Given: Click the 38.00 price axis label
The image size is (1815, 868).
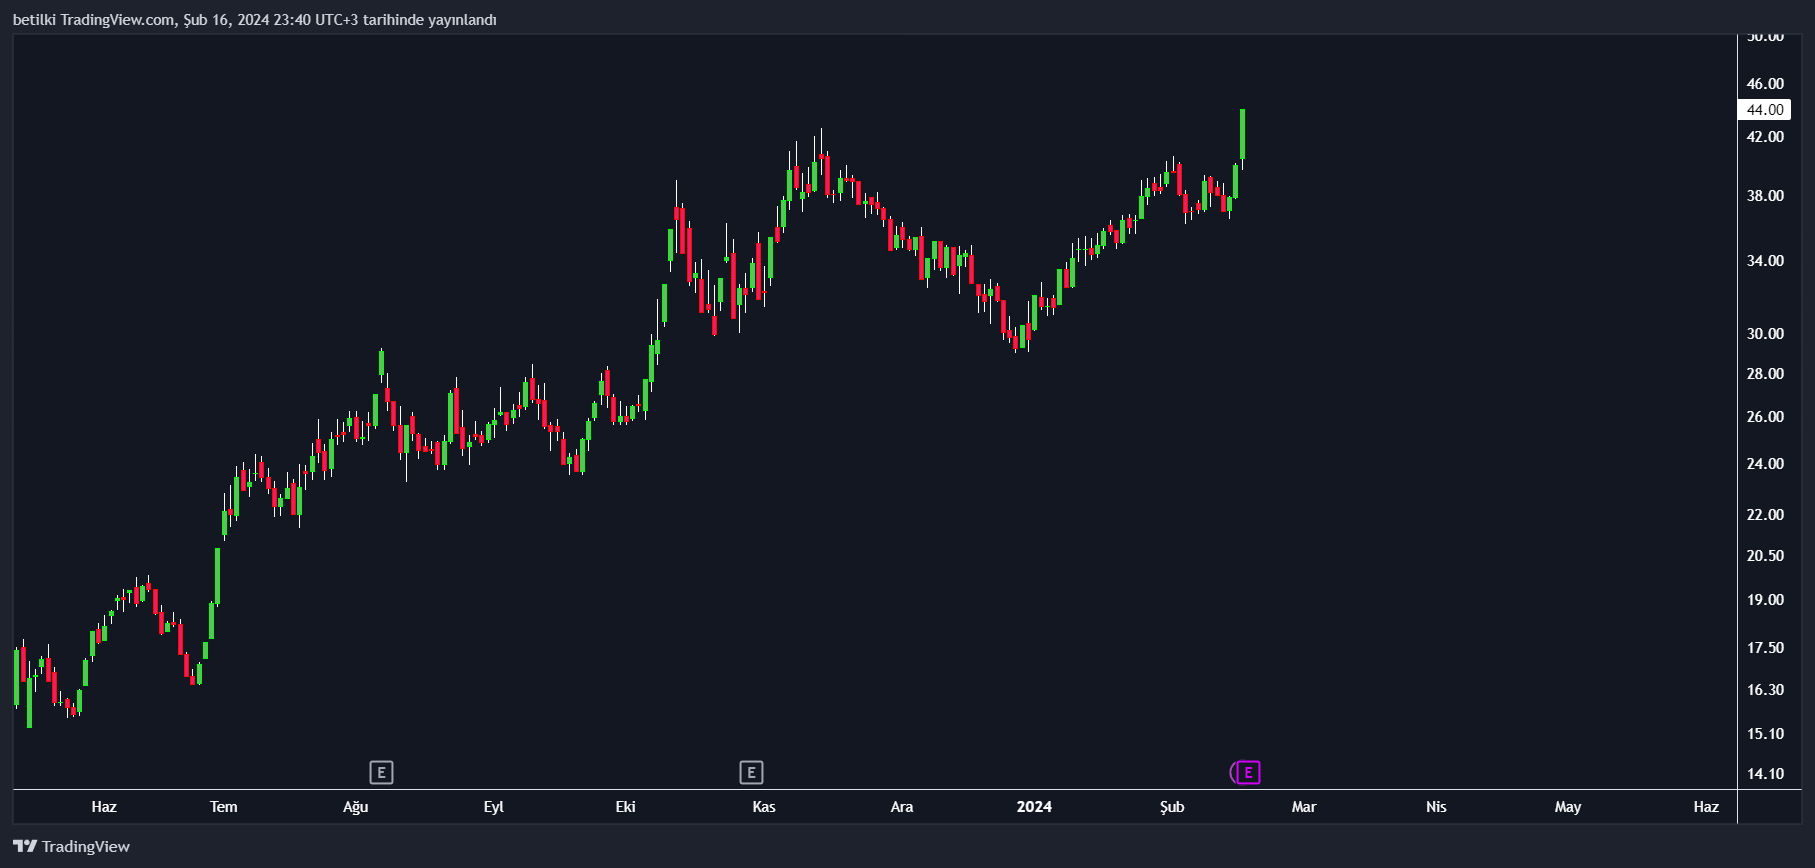Looking at the screenshot, I should click(x=1765, y=196).
